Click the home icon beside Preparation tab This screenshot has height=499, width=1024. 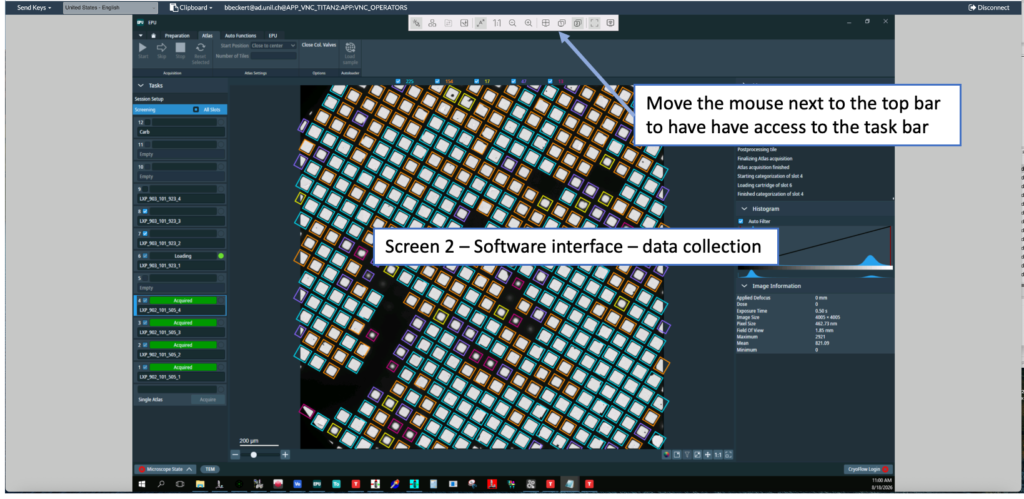tap(153, 35)
